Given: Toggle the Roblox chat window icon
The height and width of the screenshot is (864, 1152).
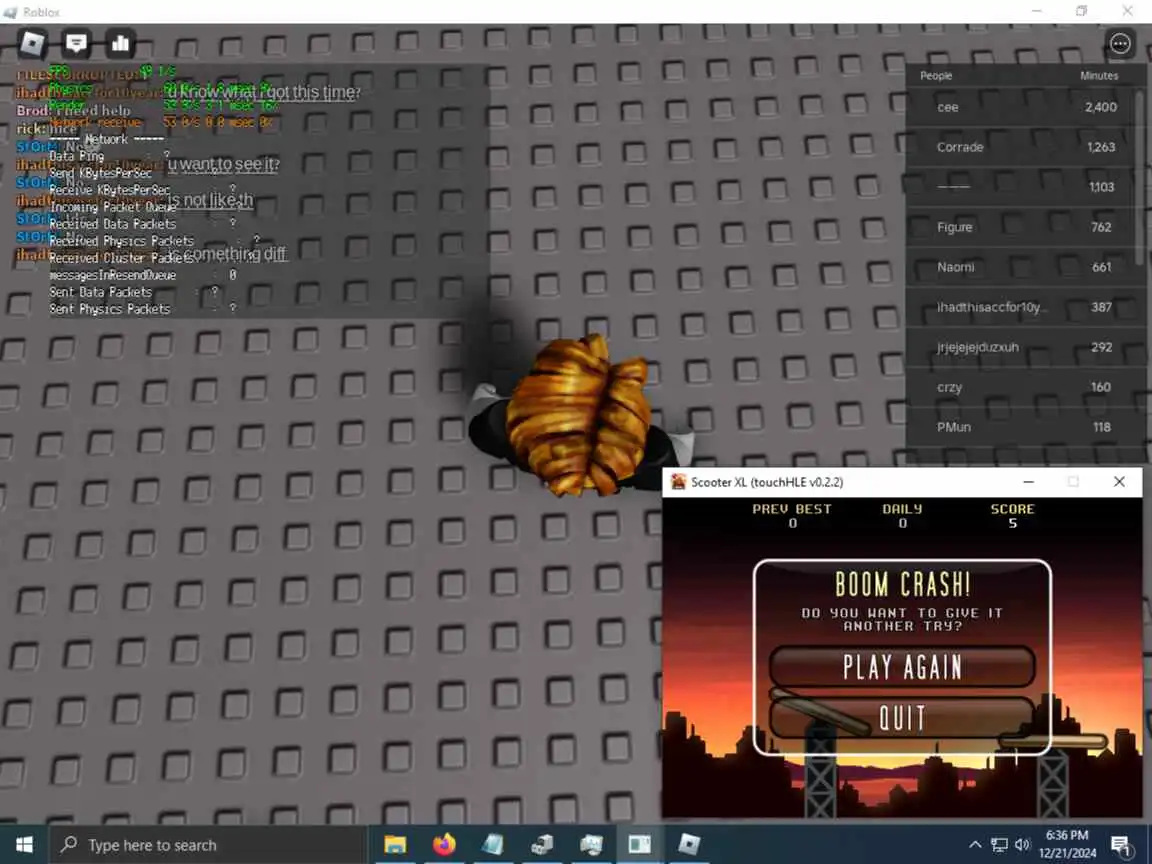Looking at the screenshot, I should point(76,43).
